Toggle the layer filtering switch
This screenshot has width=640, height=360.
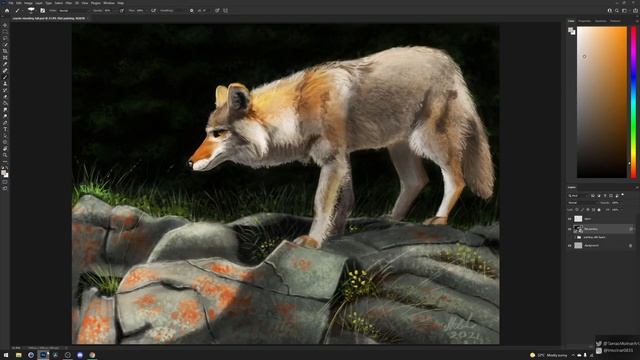pyautogui.click(x=623, y=196)
